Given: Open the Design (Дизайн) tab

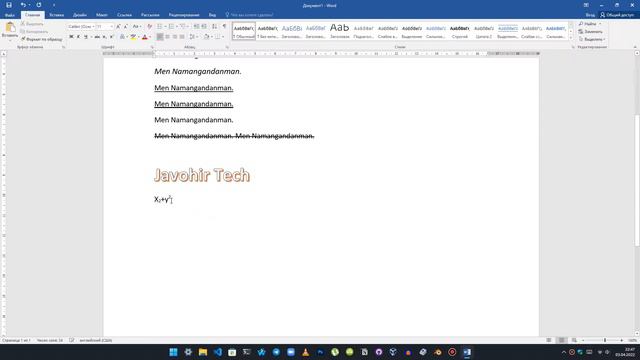Looking at the screenshot, I should 80,15.
